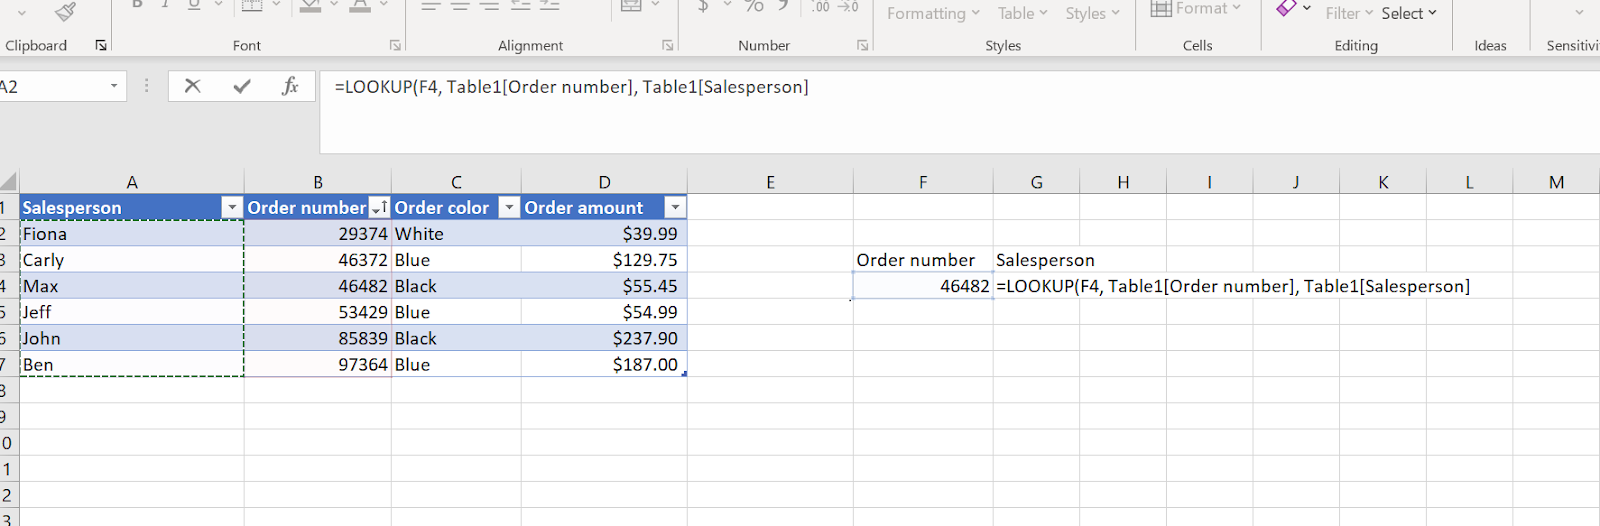
Task: Cancel the formula entry with X
Action: click(x=193, y=87)
